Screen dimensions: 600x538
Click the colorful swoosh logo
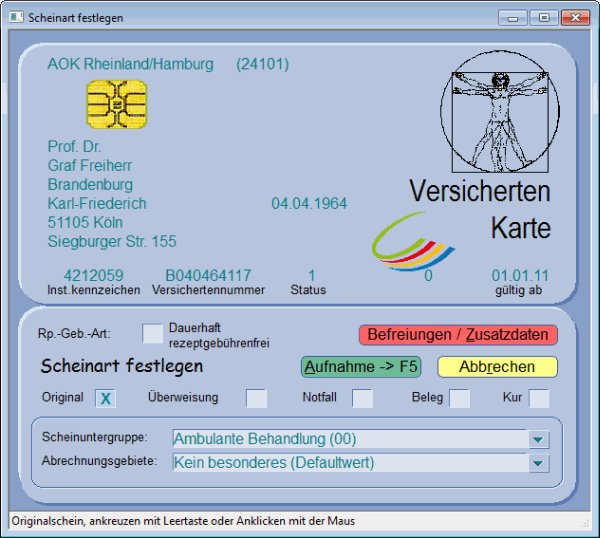coord(413,241)
